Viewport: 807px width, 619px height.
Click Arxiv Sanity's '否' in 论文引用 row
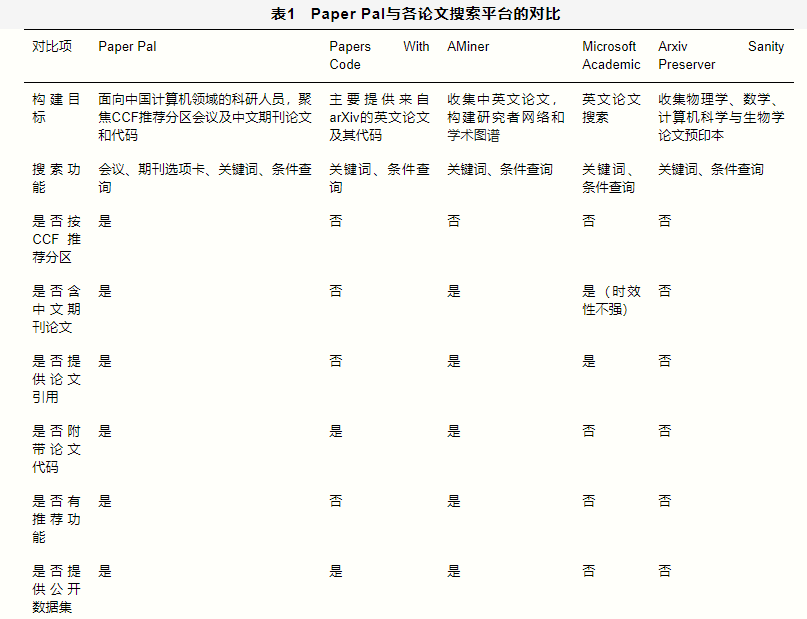click(665, 361)
